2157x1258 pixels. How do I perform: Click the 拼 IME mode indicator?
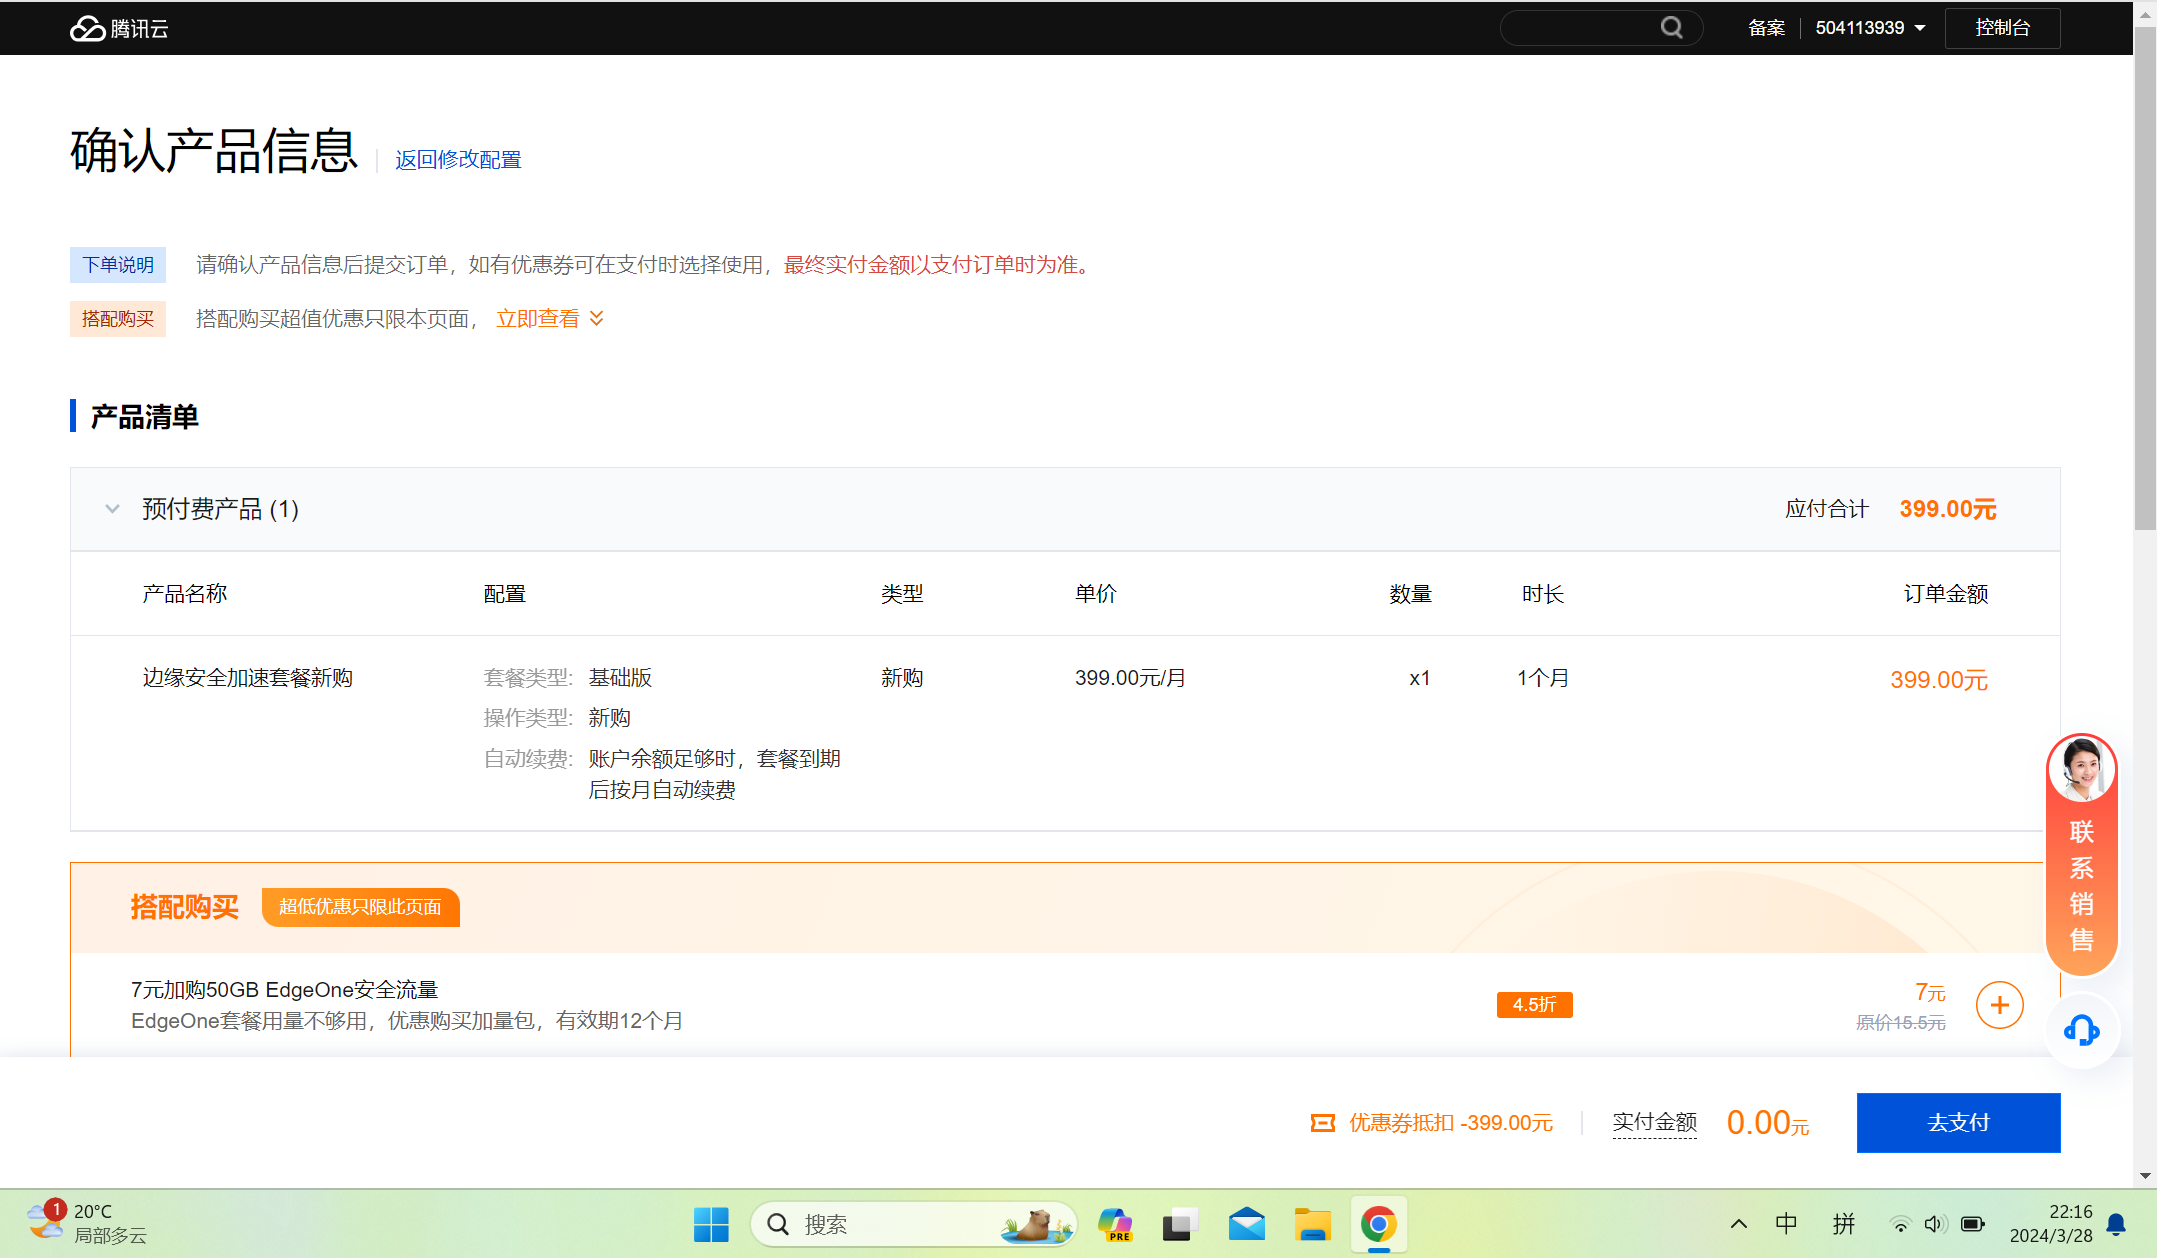pyautogui.click(x=1844, y=1224)
